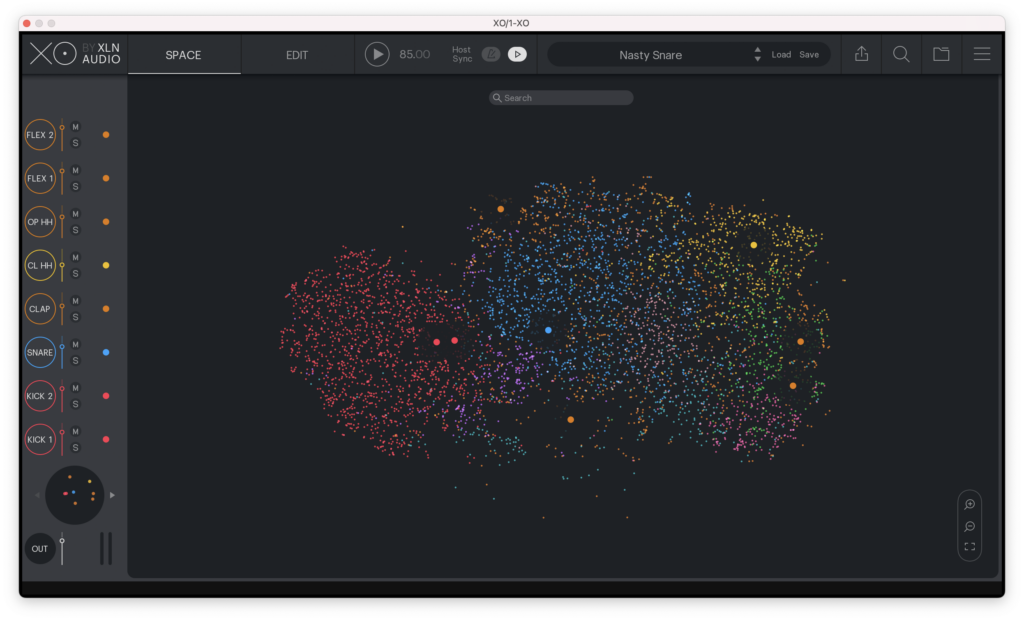Image resolution: width=1024 pixels, height=620 pixels.
Task: Click the sample Search field
Action: coord(561,98)
